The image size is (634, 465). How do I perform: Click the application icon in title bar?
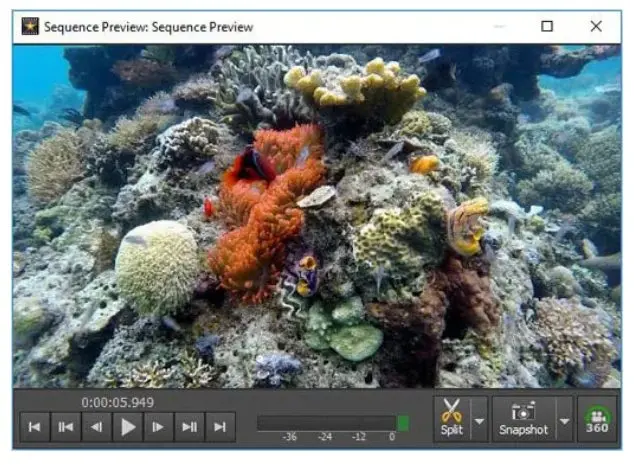[30, 27]
